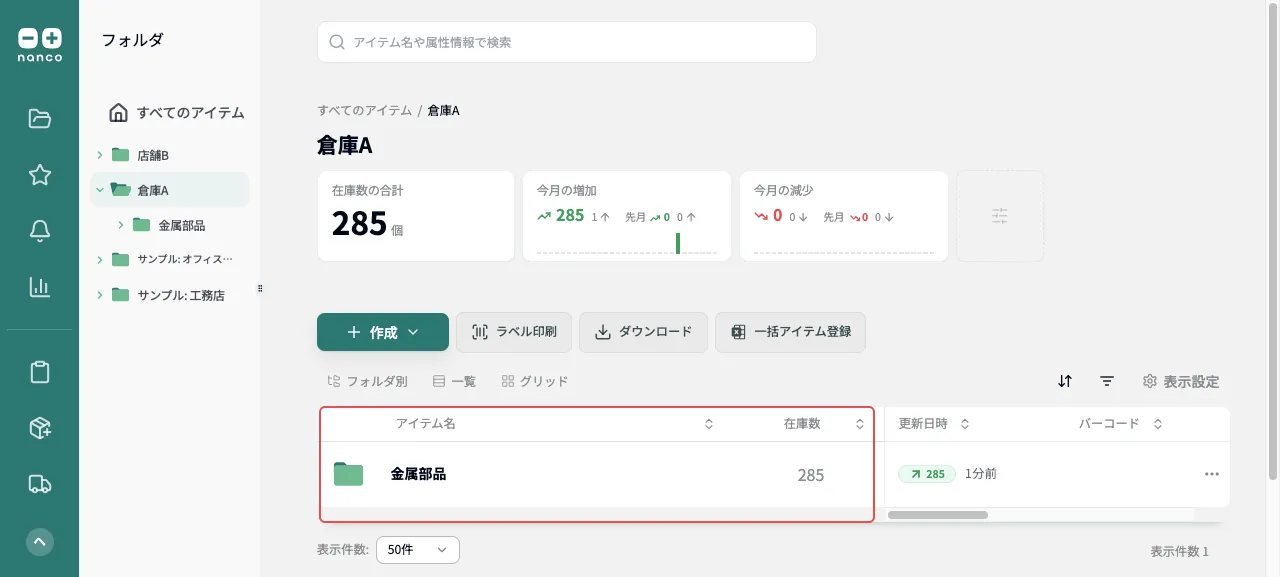1280x577 pixels.
Task: Sort by アイテム名 column arrows
Action: tap(709, 424)
